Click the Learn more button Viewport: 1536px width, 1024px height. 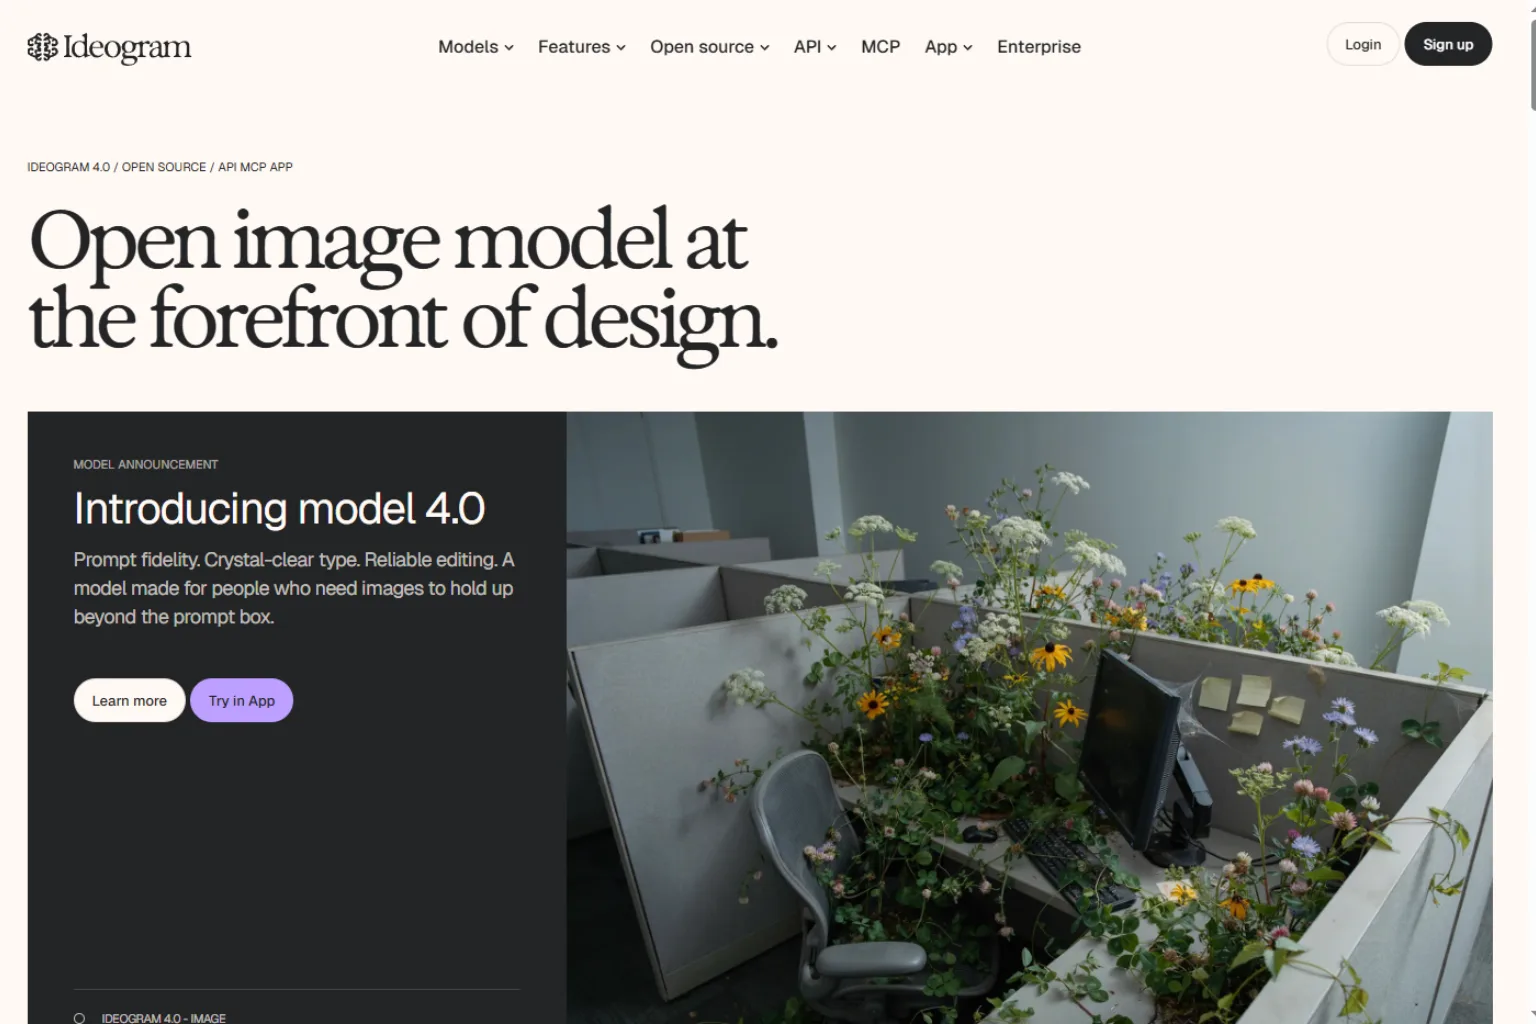(129, 700)
